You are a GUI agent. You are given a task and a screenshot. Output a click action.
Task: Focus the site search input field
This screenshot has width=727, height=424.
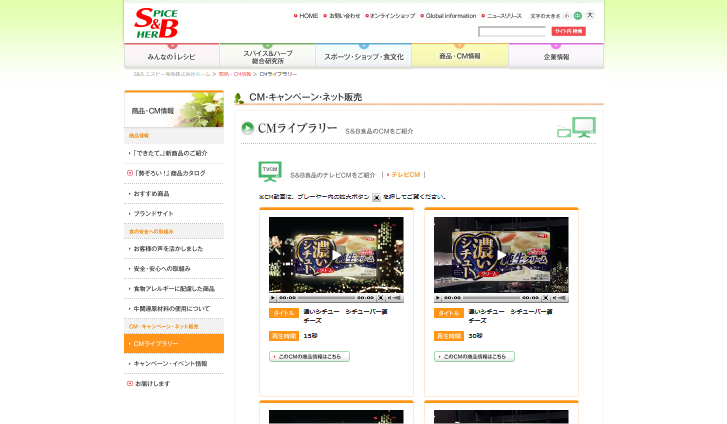tap(512, 32)
